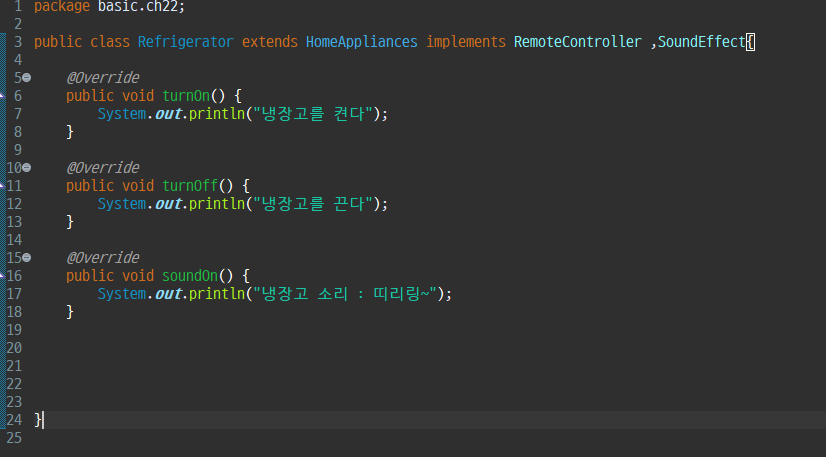The image size is (826, 457).
Task: Click the HomeAppliances superclass name
Action: pyautogui.click(x=361, y=42)
